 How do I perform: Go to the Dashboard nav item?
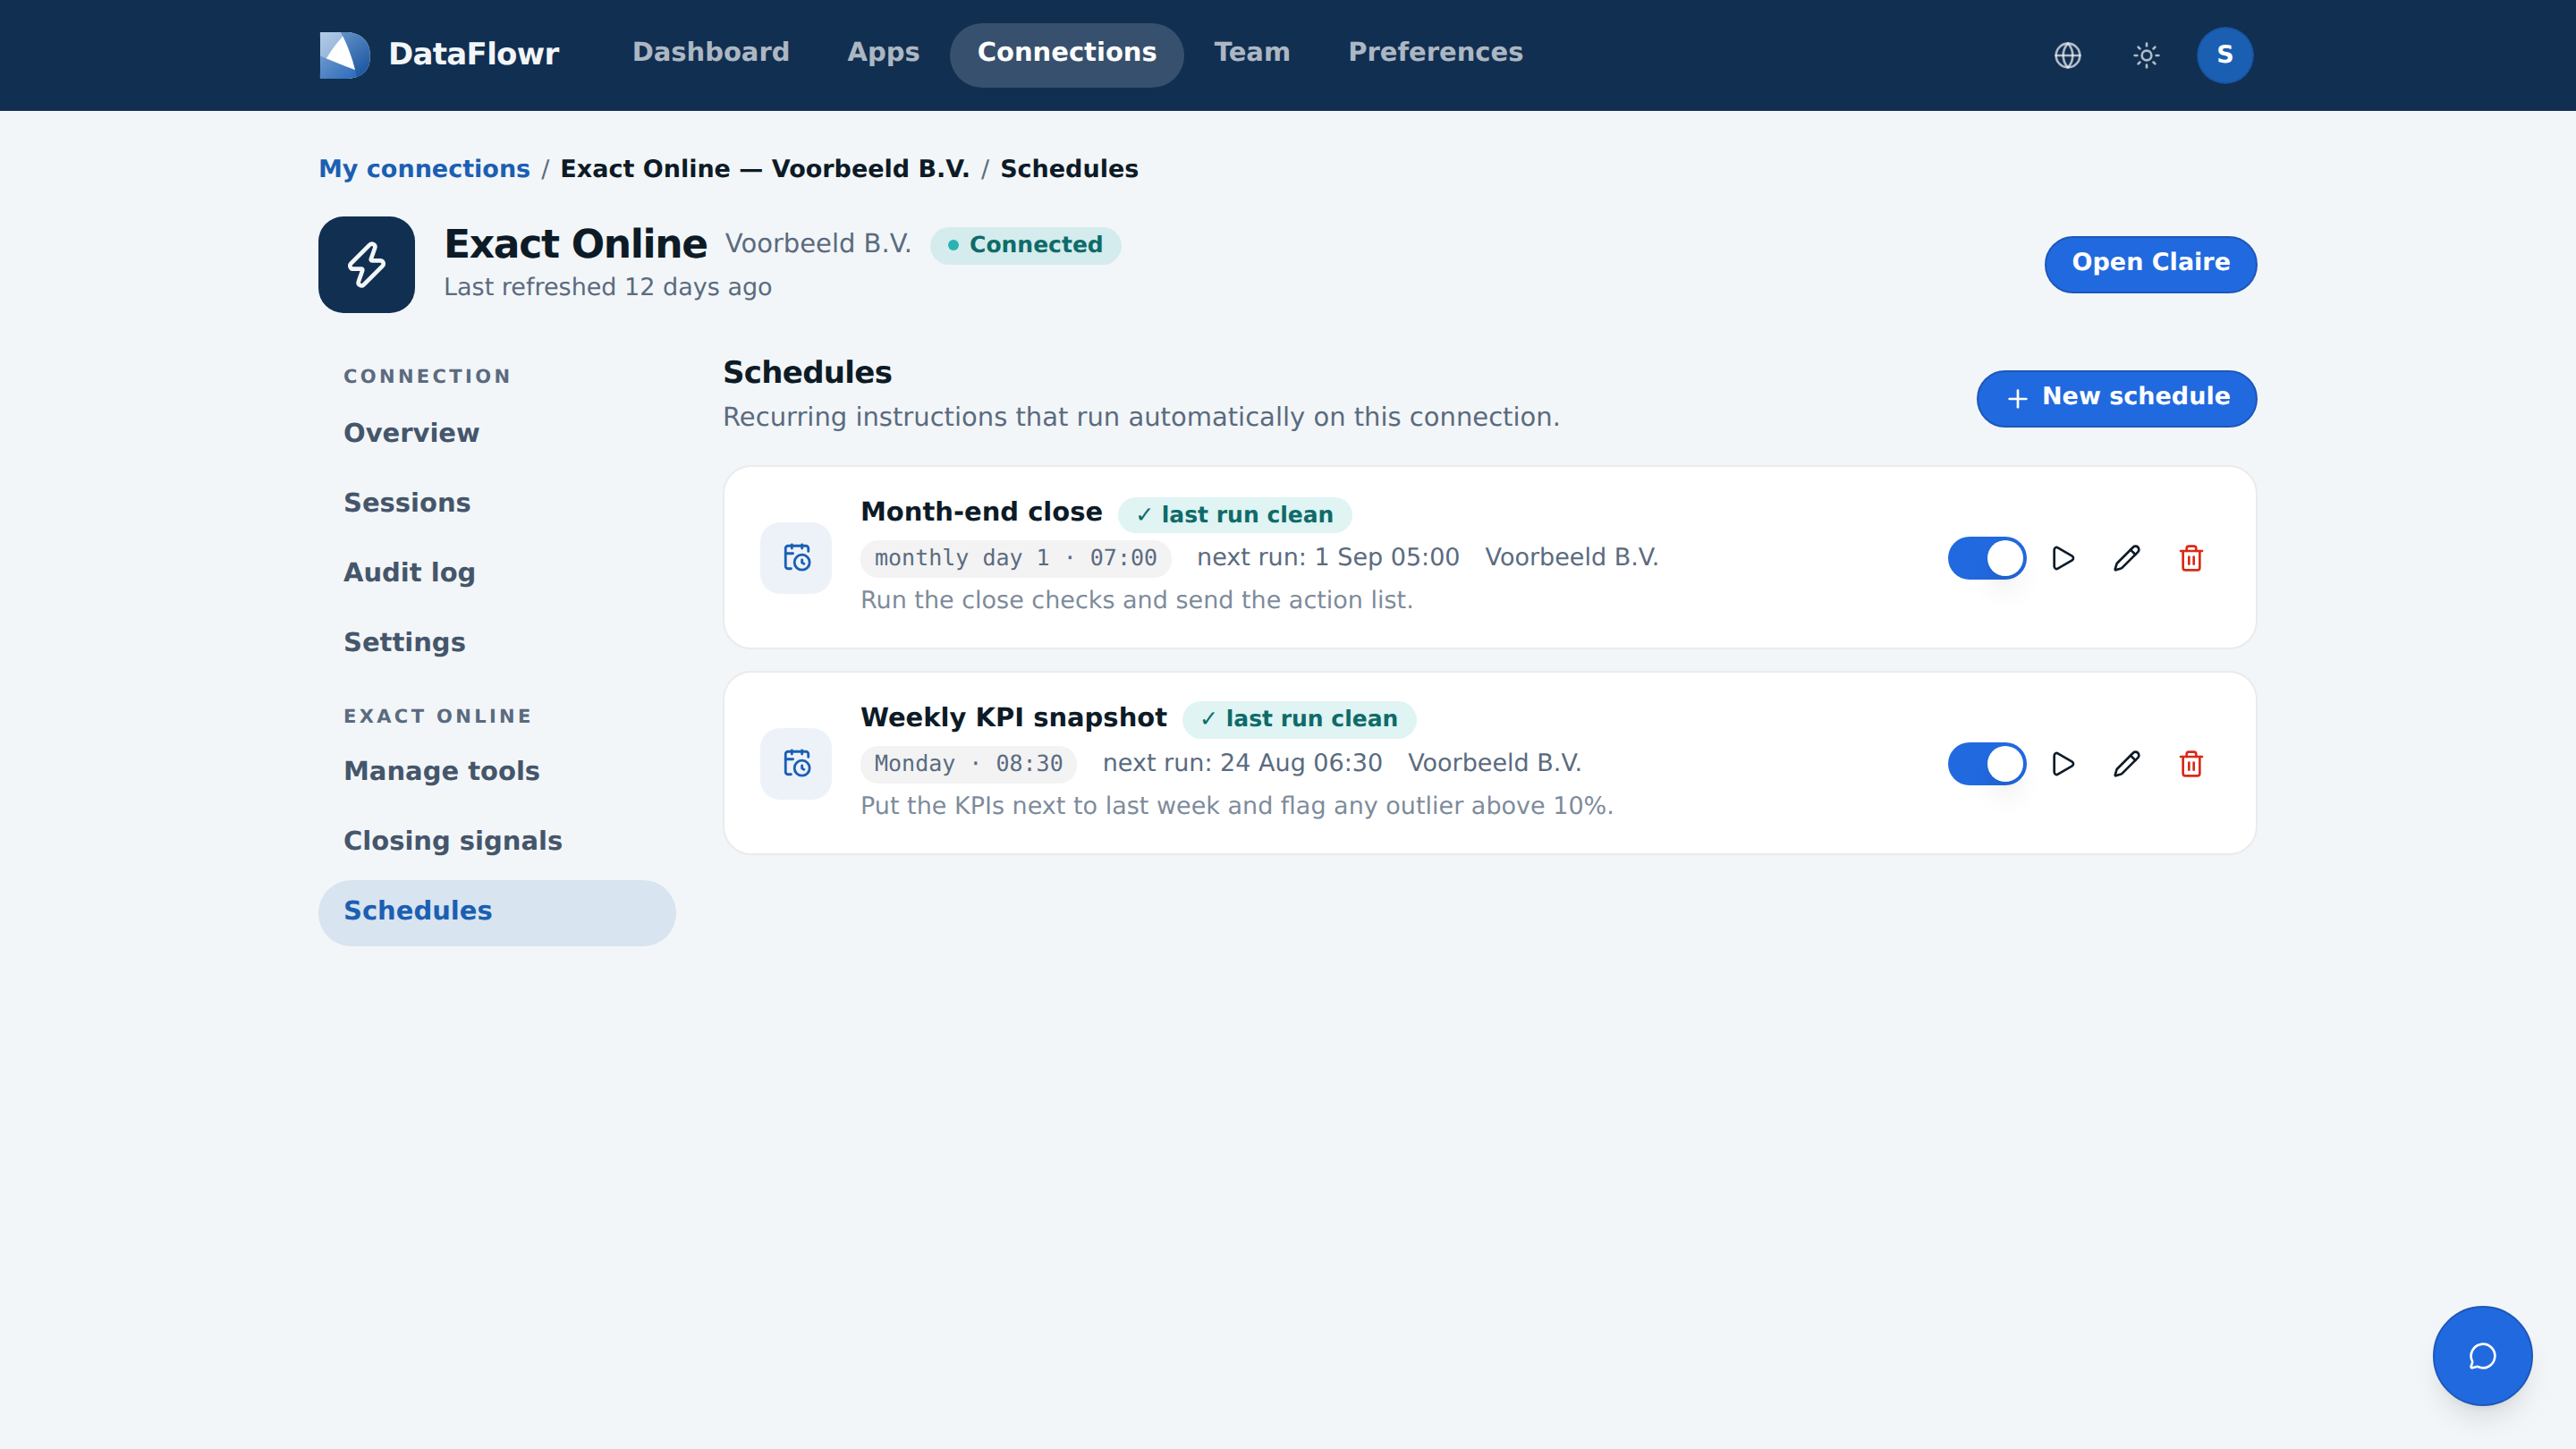(711, 52)
